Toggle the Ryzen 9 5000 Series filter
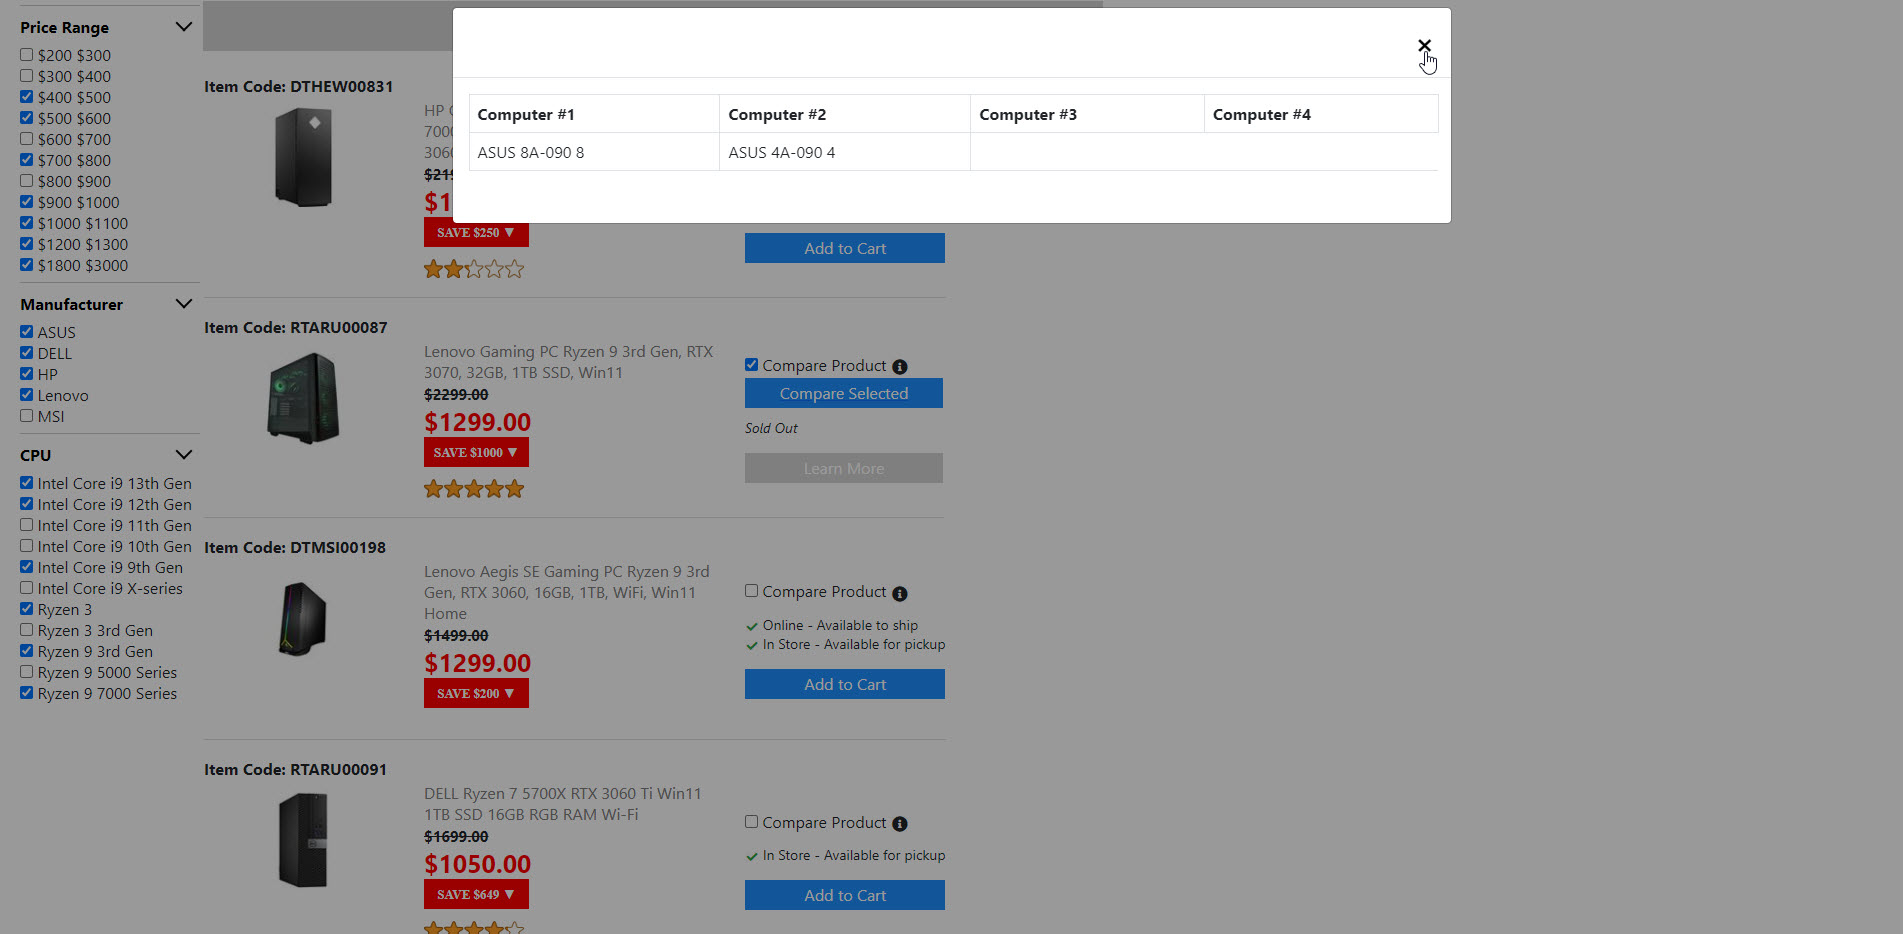This screenshot has height=934, width=1903. click(27, 672)
